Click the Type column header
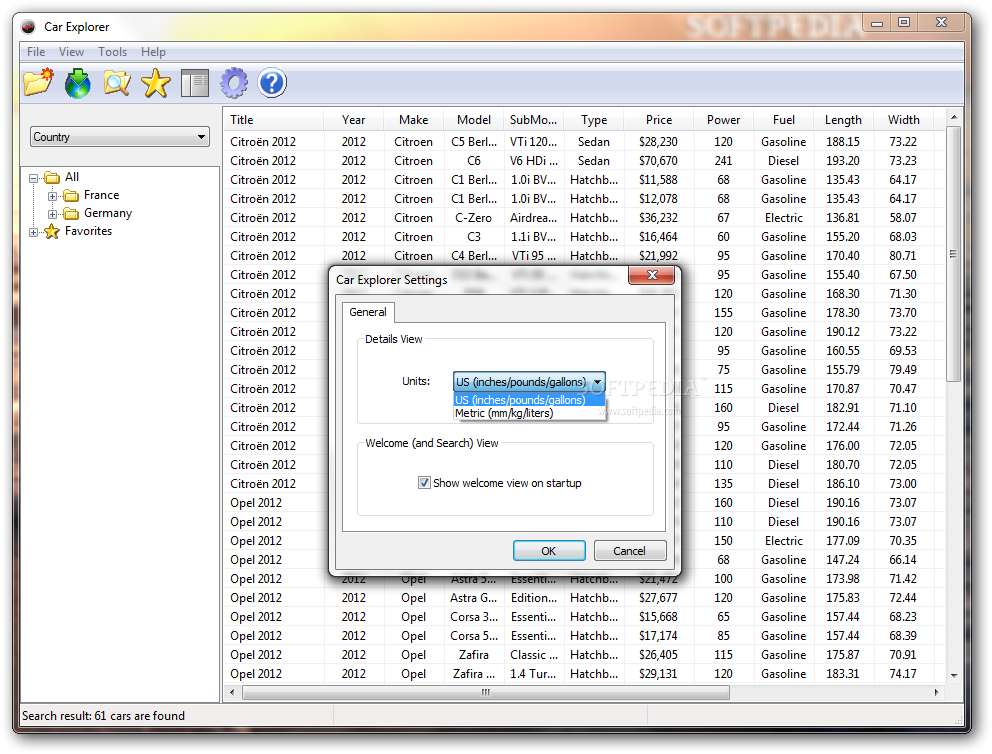The width and height of the screenshot is (992, 754). 594,120
